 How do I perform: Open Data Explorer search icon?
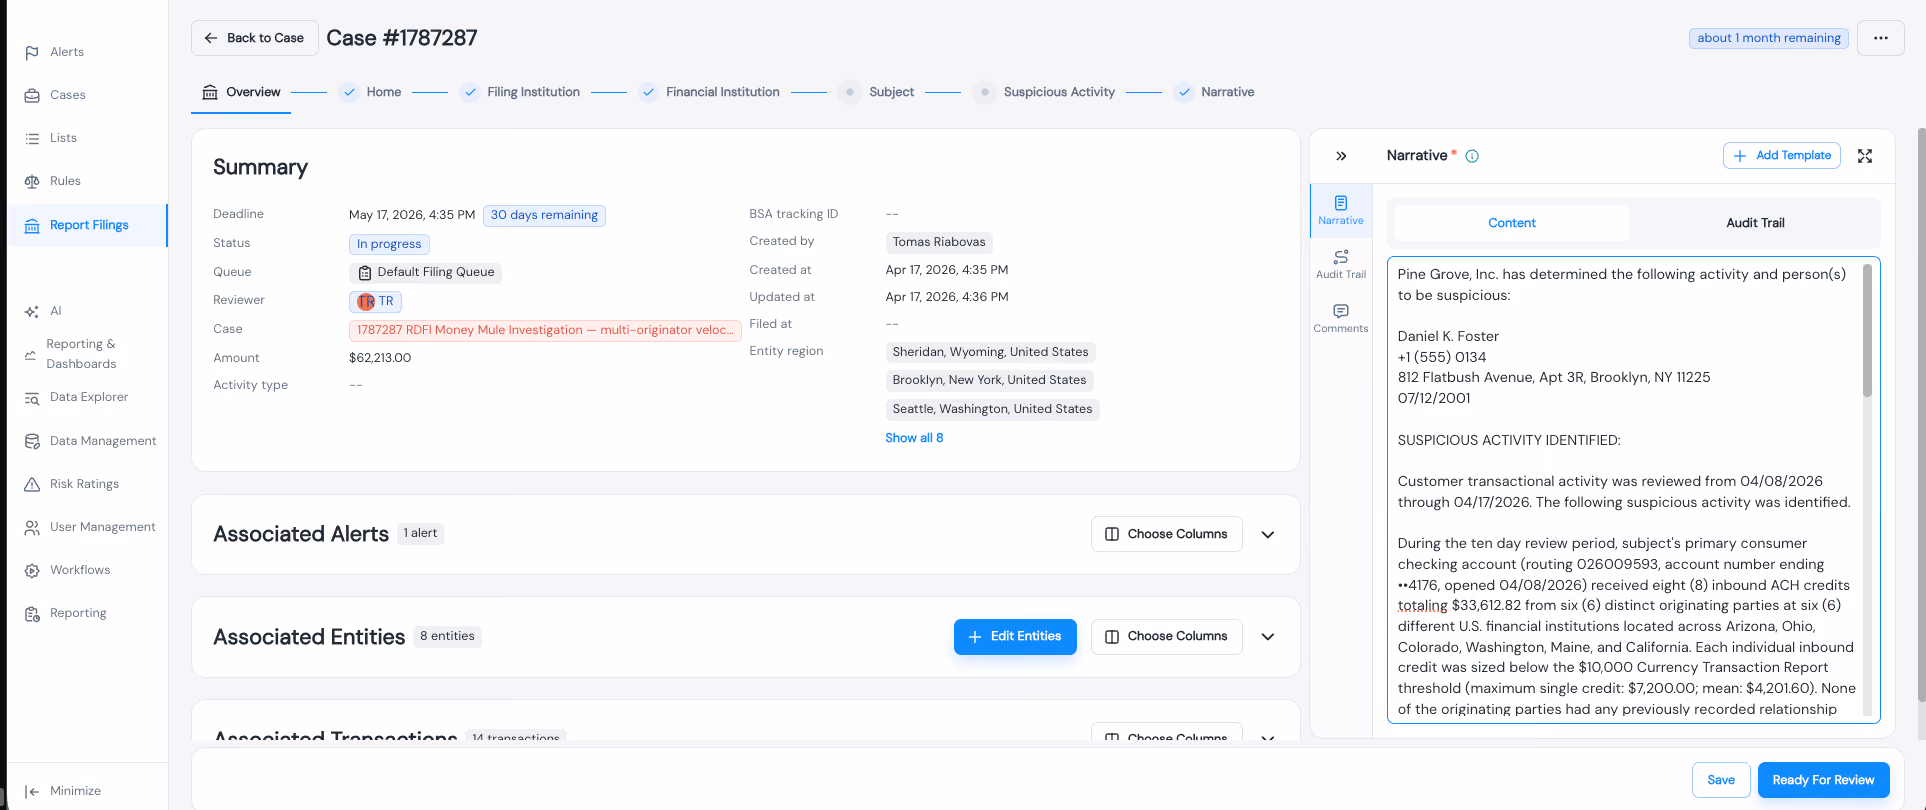[x=32, y=397]
